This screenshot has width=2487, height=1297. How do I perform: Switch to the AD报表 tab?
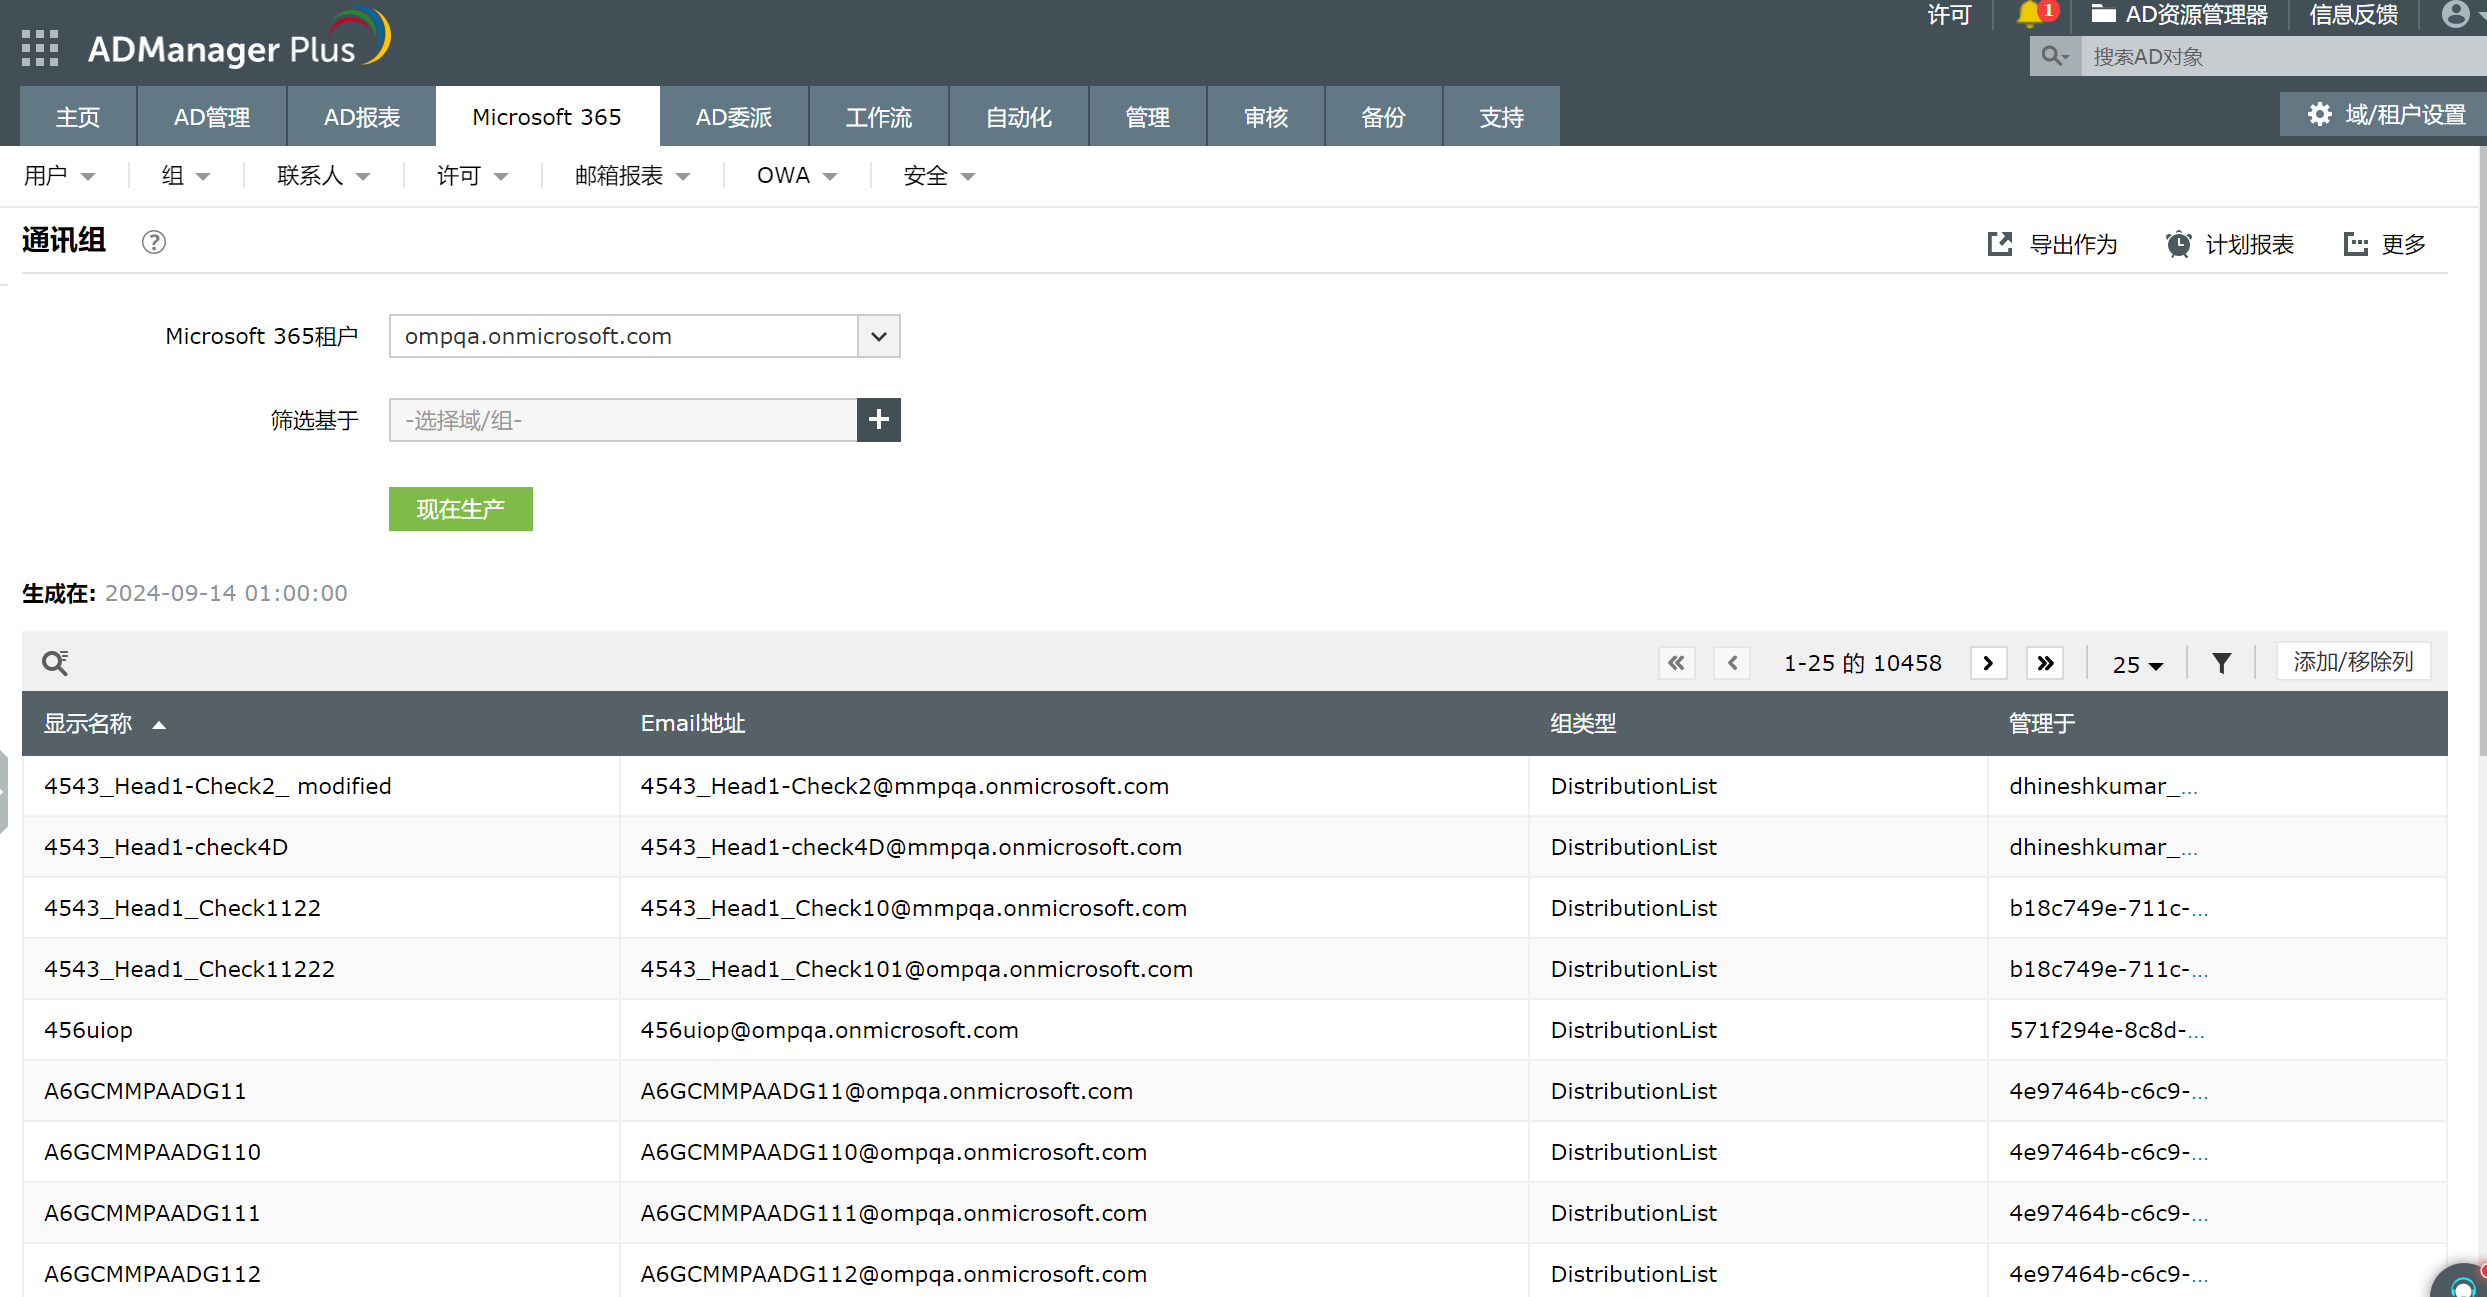[361, 117]
